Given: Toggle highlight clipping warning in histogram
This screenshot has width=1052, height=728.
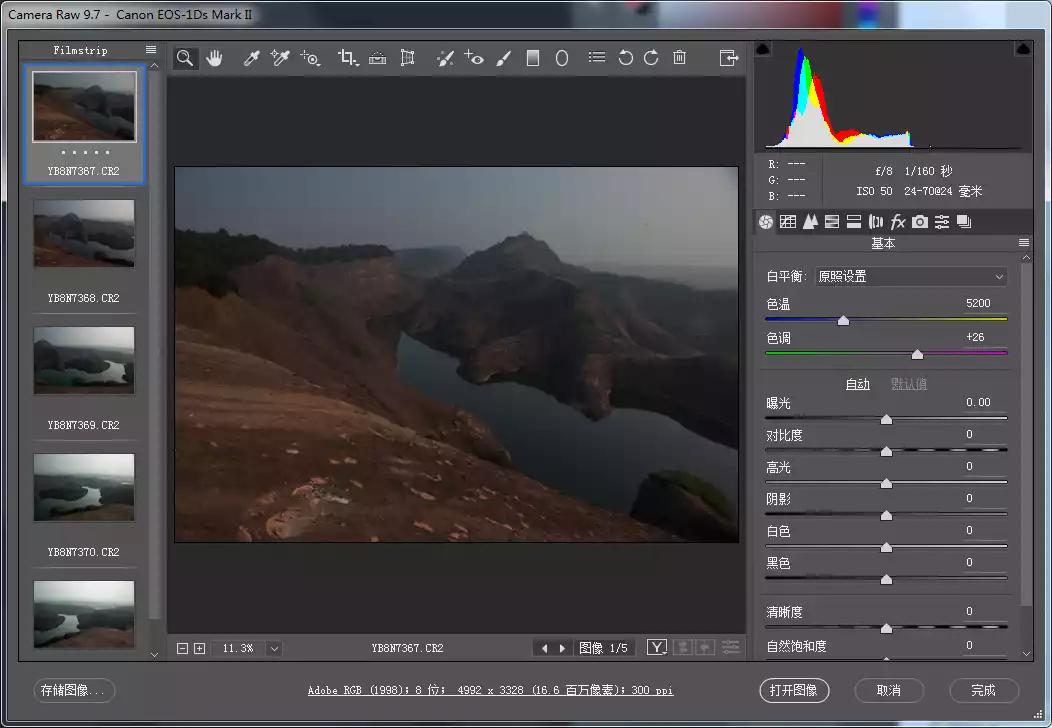Looking at the screenshot, I should [x=1023, y=49].
